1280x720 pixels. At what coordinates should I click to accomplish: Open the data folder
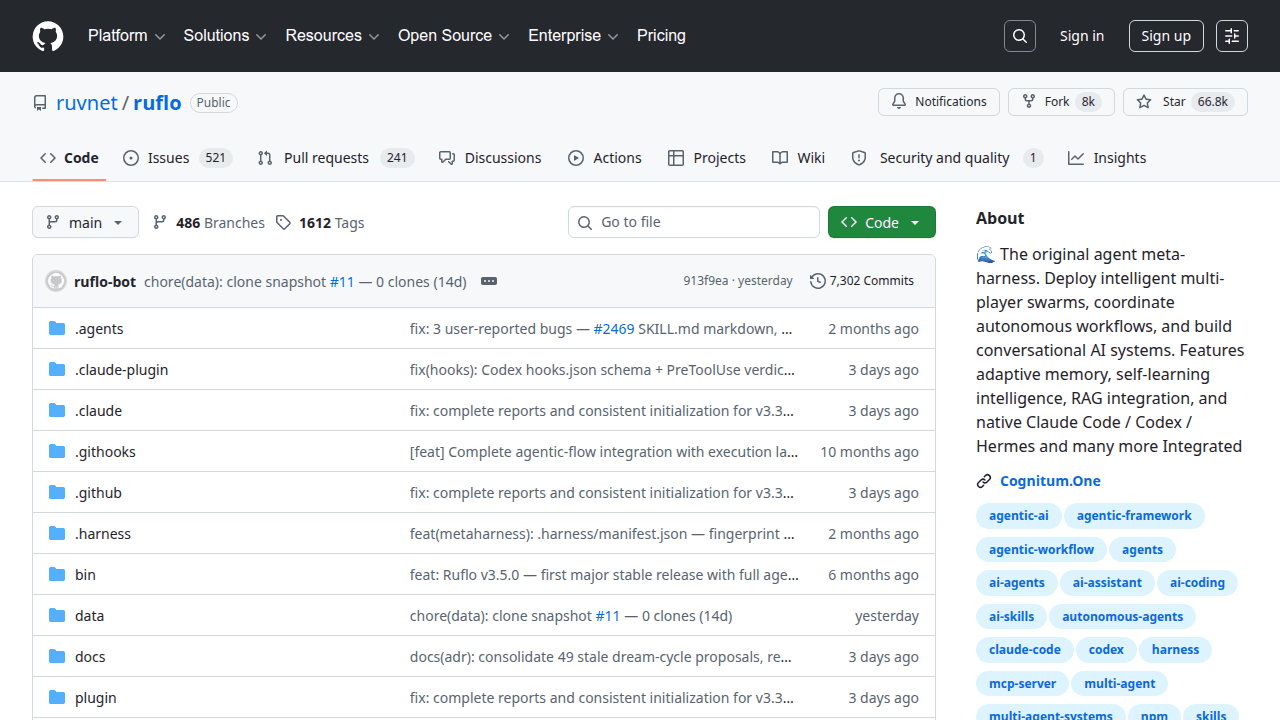pyautogui.click(x=89, y=615)
